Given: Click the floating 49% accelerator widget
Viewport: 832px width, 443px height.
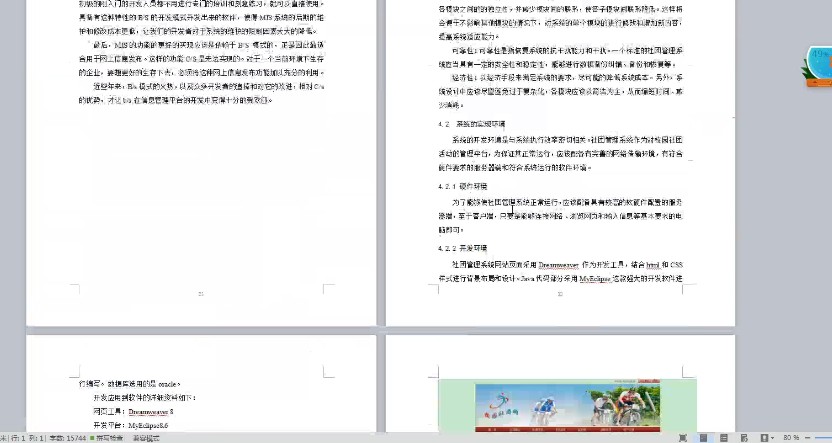Looking at the screenshot, I should pyautogui.click(x=818, y=66).
